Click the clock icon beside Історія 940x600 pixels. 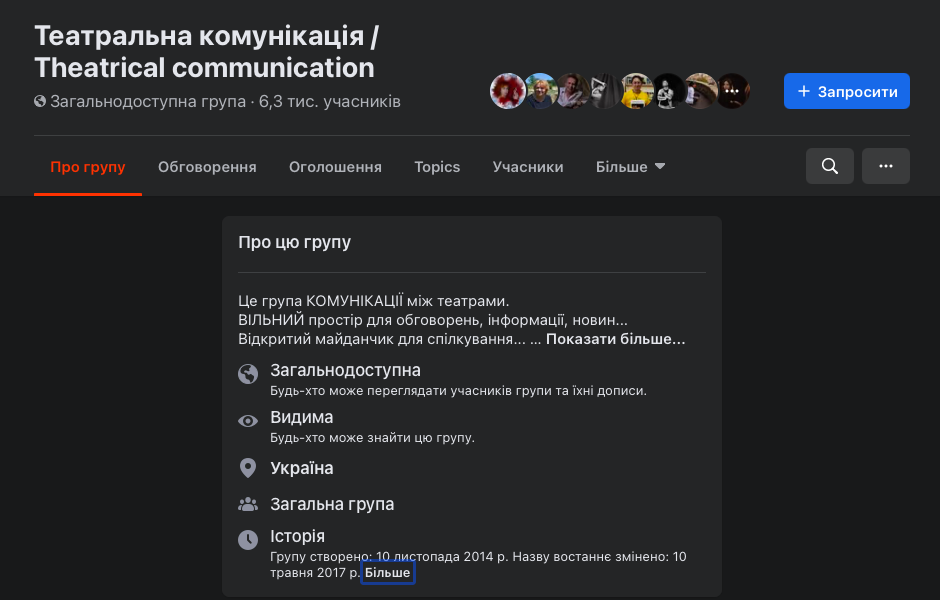pos(248,540)
